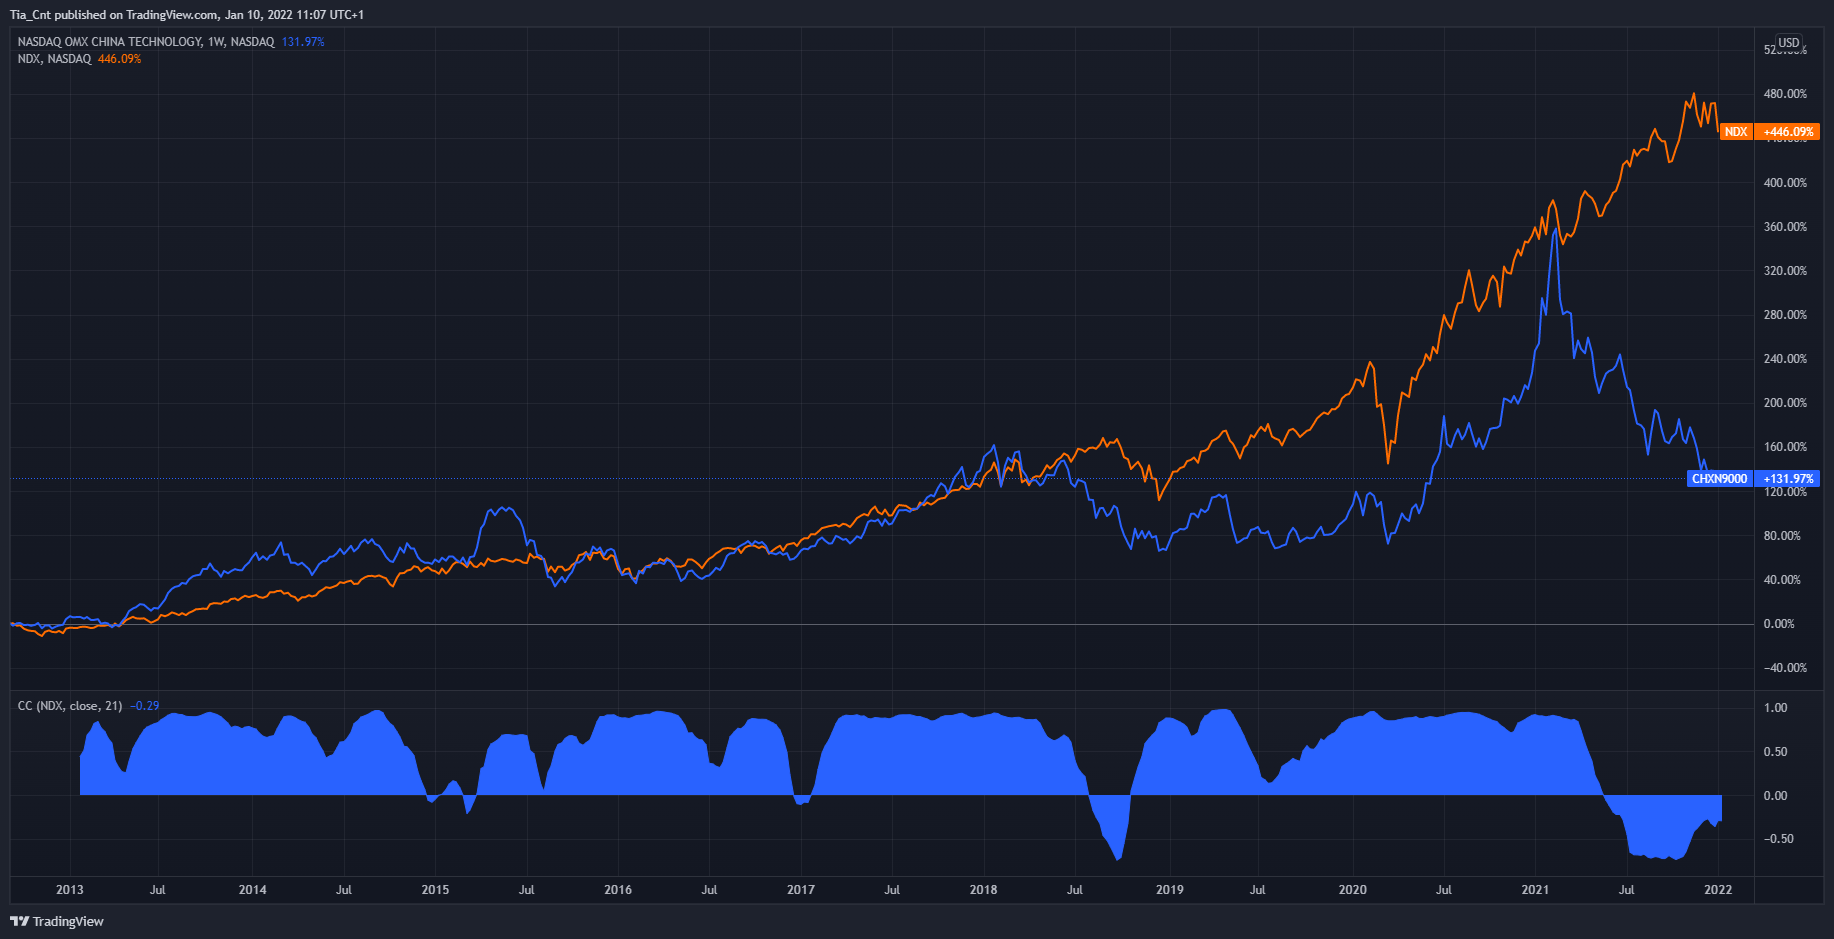Click the 80.00% price axis label
This screenshot has height=939, width=1834.
1782,536
